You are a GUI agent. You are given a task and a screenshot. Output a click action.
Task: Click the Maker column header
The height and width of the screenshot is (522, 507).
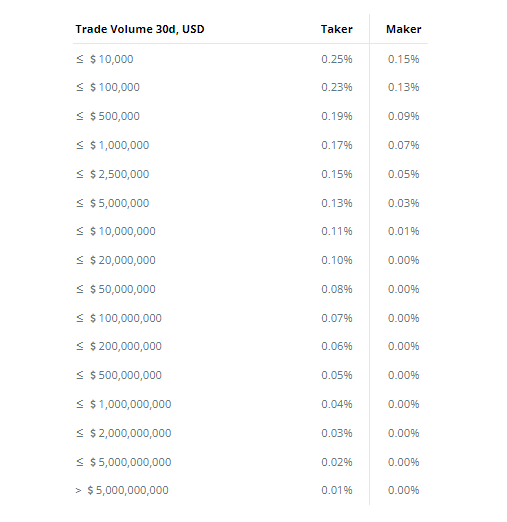(x=403, y=29)
